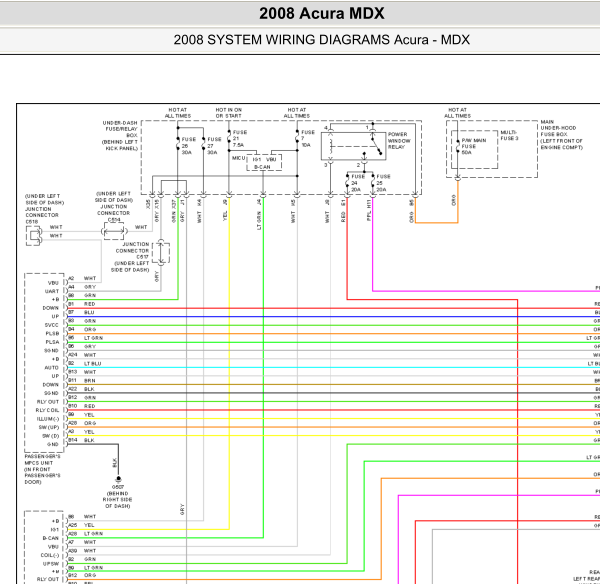Click the A7 WHT pin row
600x584 pixels.
click(x=82, y=542)
